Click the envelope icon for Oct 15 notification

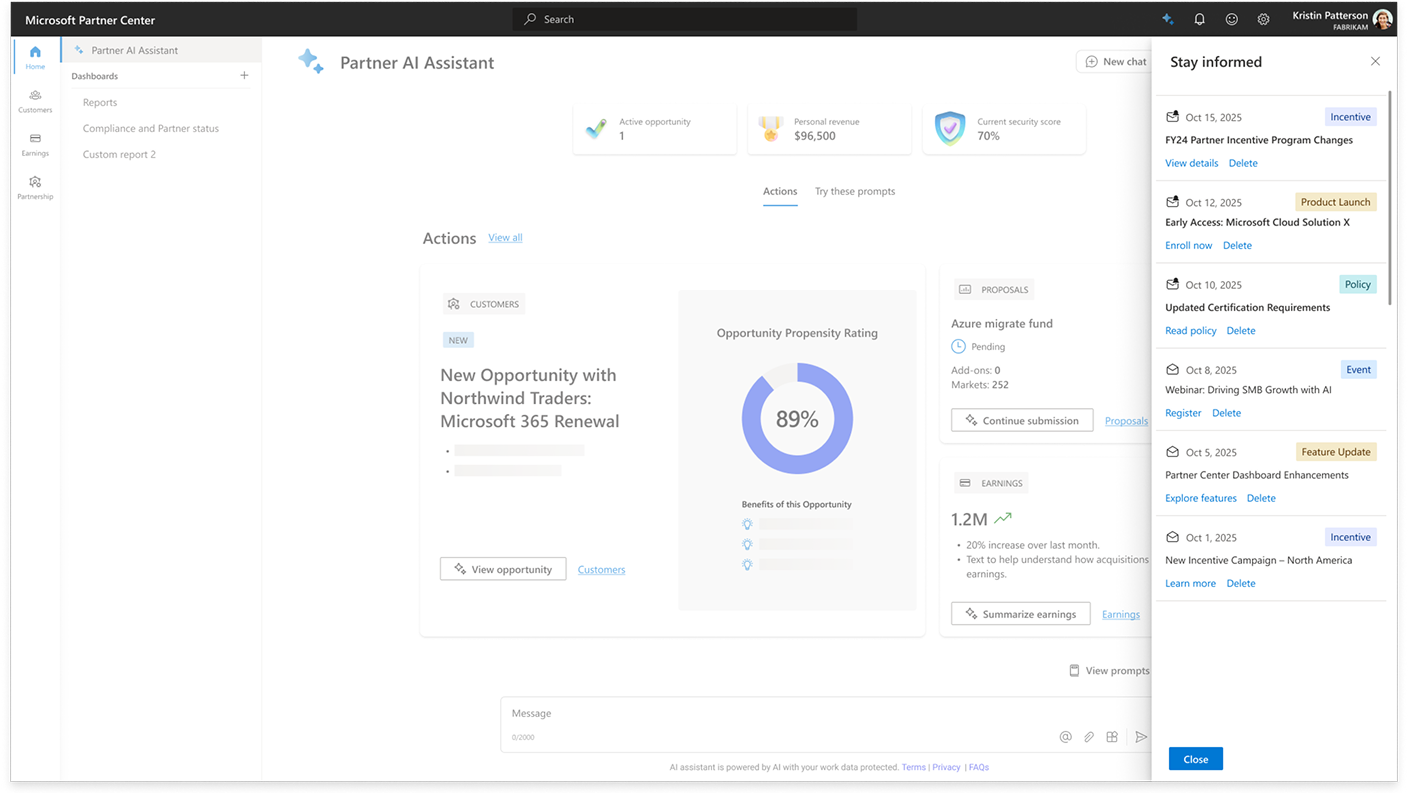pyautogui.click(x=1172, y=117)
